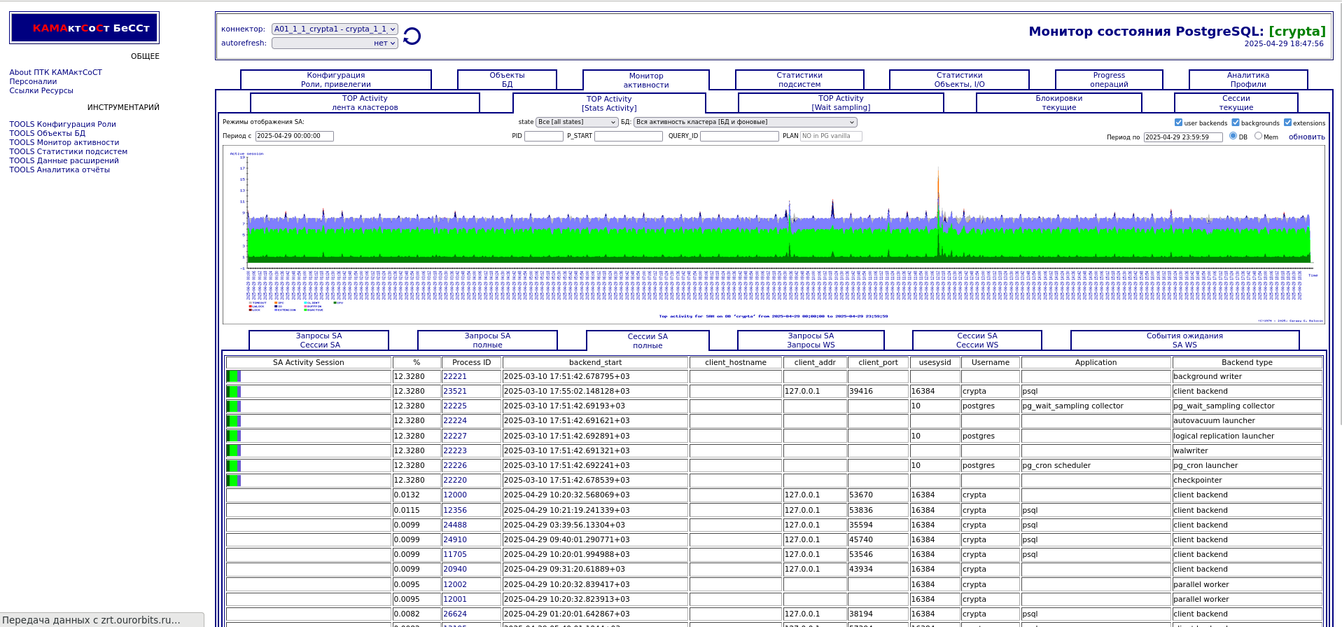Open TOOLS Аналитика отчёты link
Screen dimensions: 1342x627
pyautogui.click(x=60, y=170)
